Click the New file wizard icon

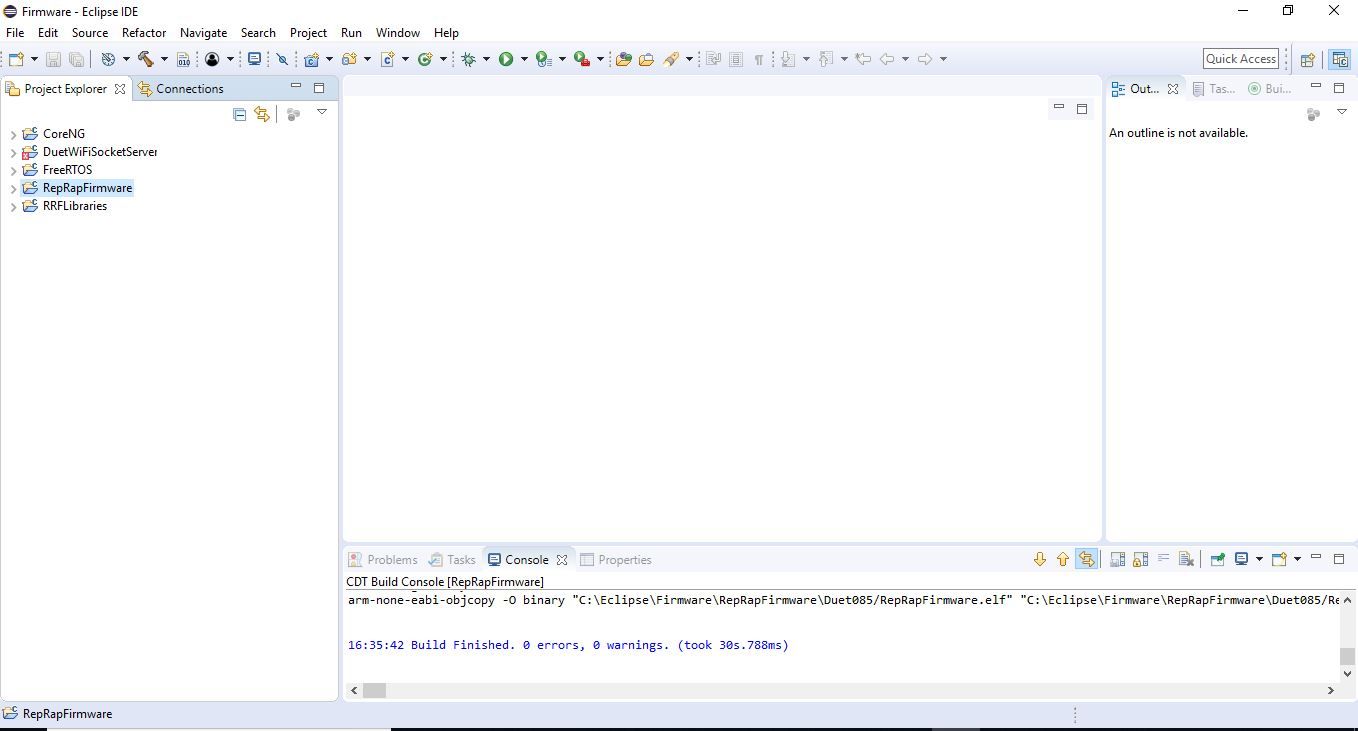pos(15,59)
